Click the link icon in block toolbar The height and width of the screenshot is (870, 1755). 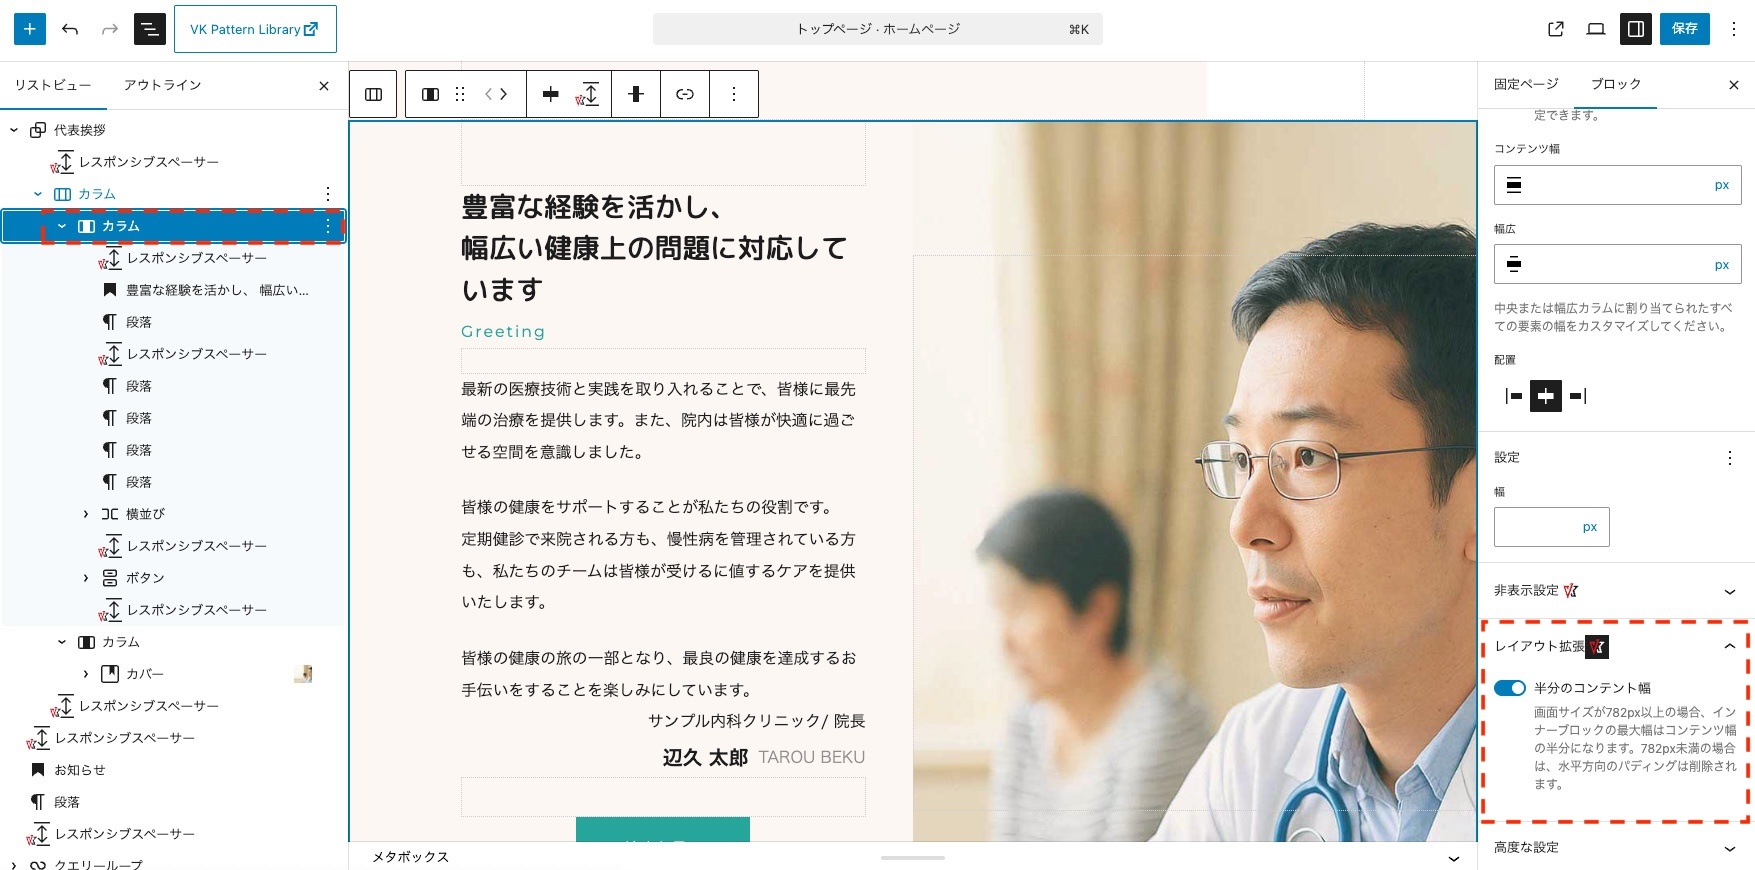(x=685, y=94)
